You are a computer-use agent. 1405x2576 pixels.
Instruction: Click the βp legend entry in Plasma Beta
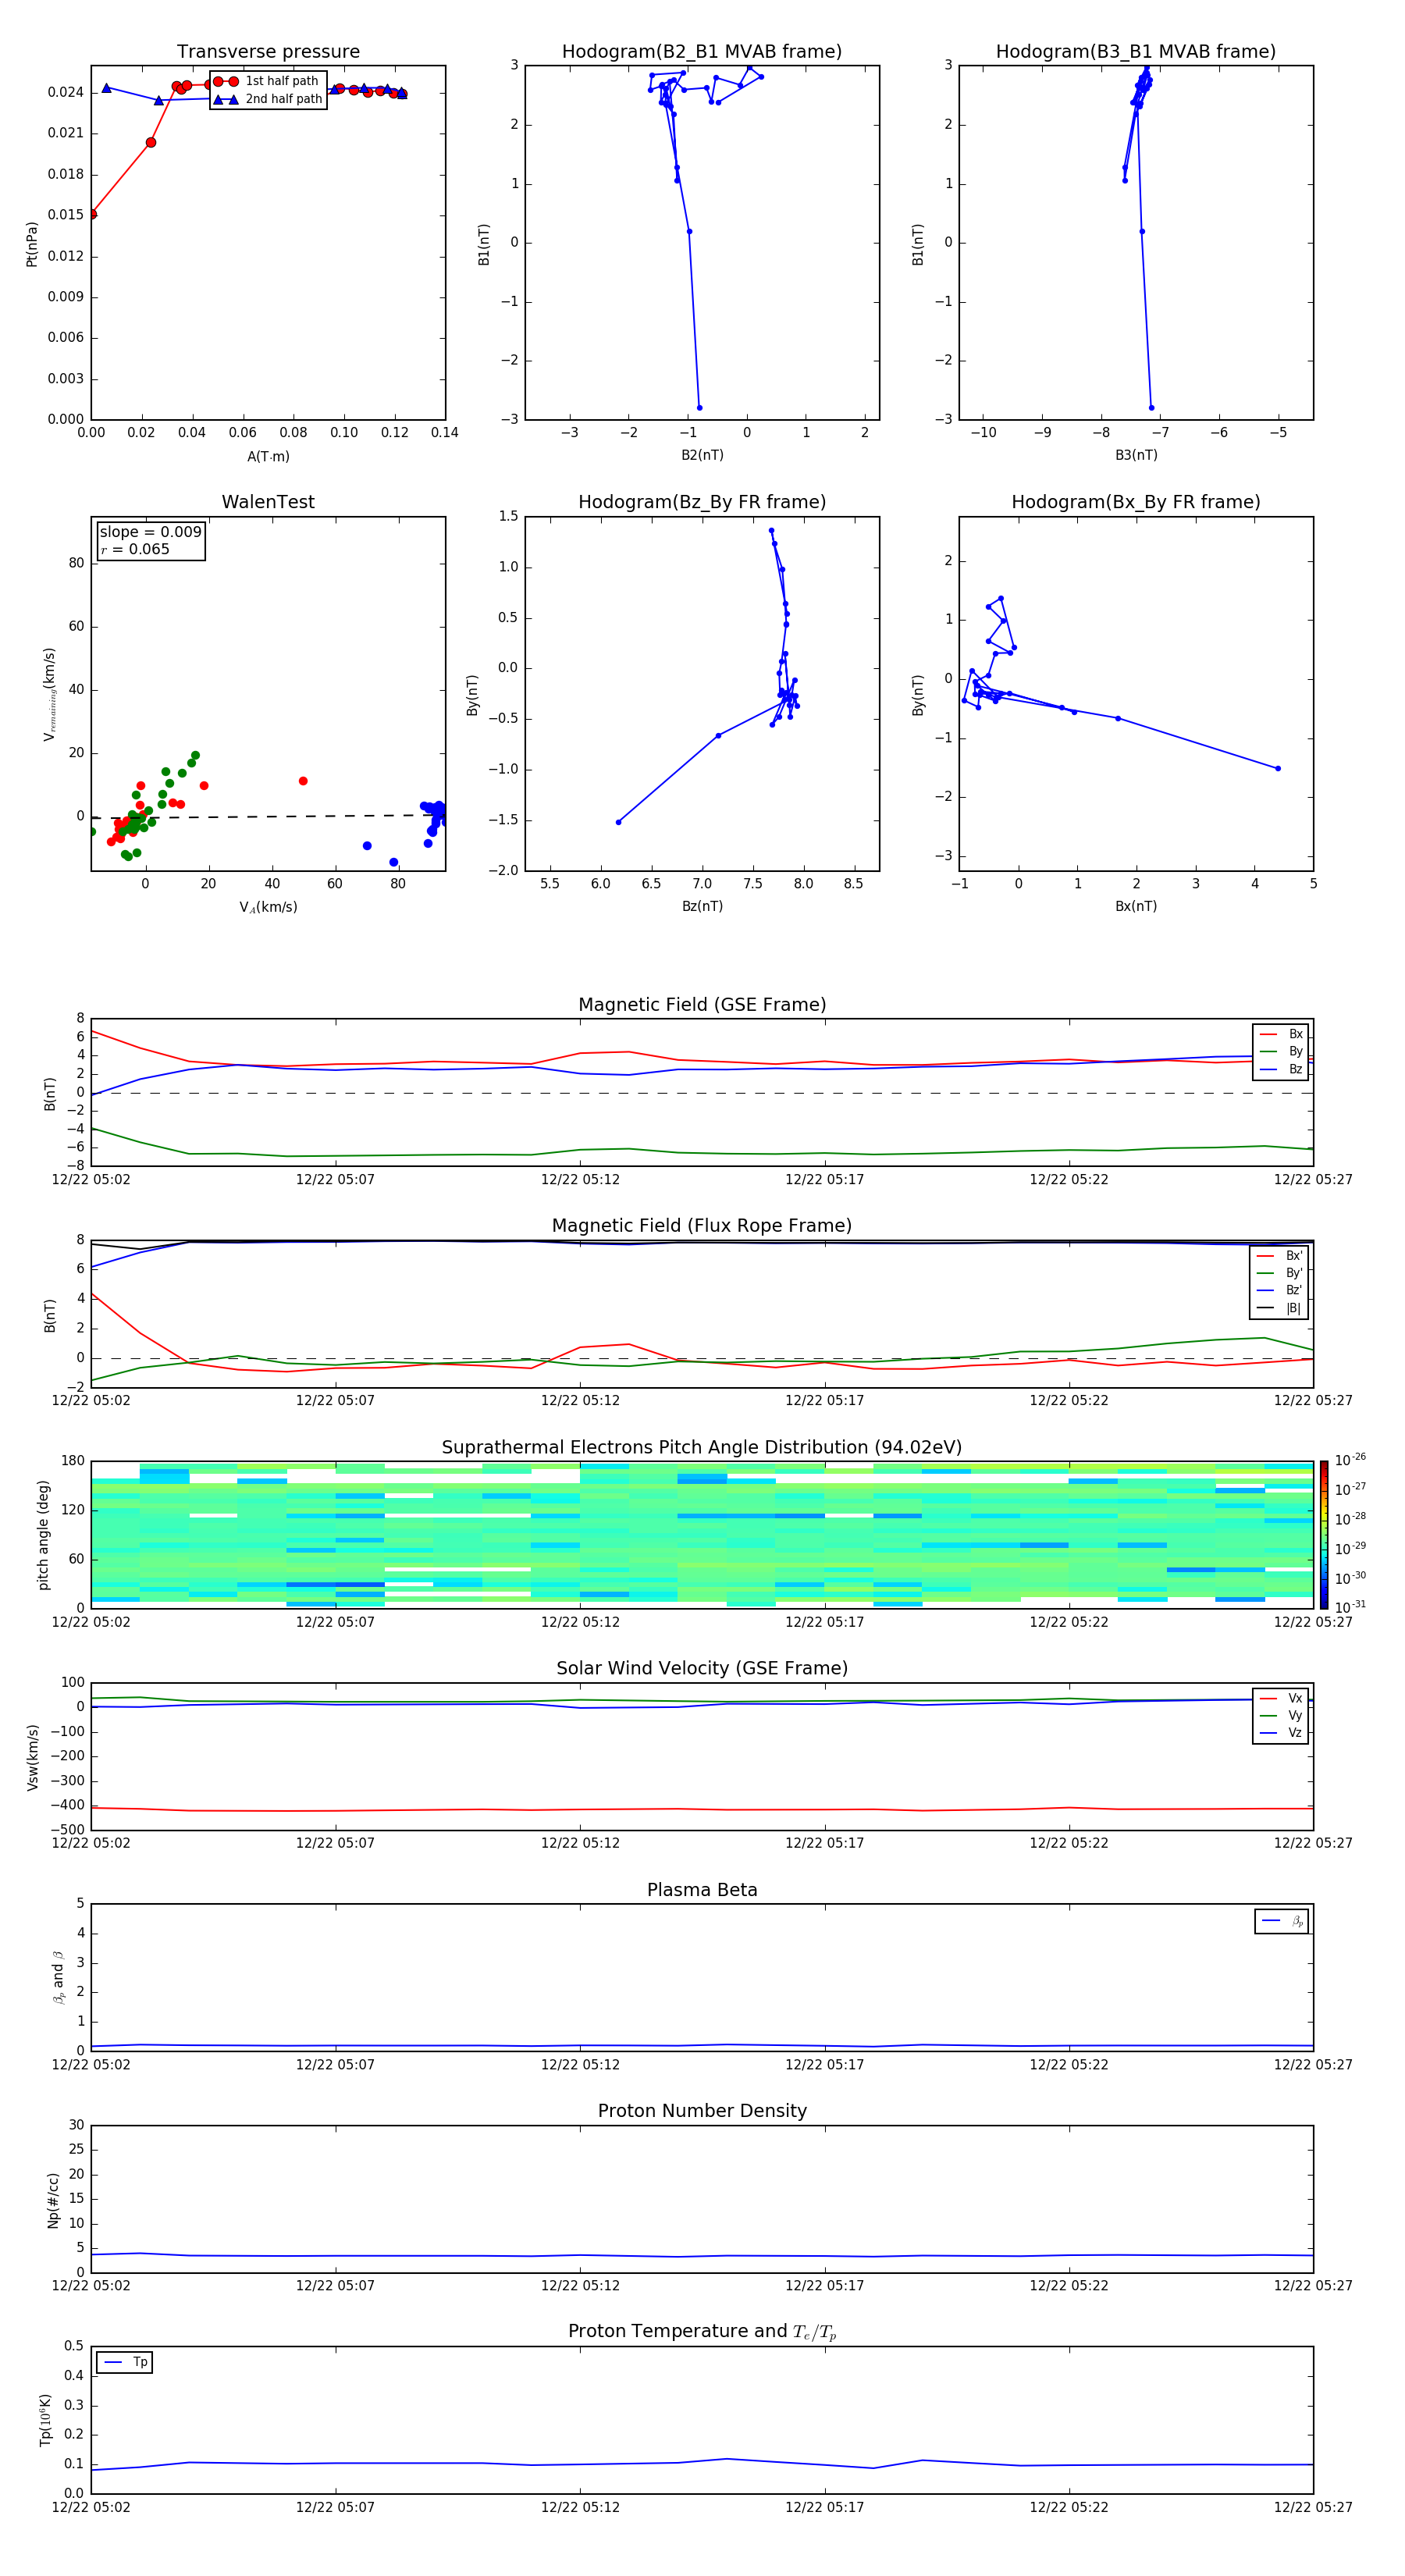(x=1282, y=1921)
